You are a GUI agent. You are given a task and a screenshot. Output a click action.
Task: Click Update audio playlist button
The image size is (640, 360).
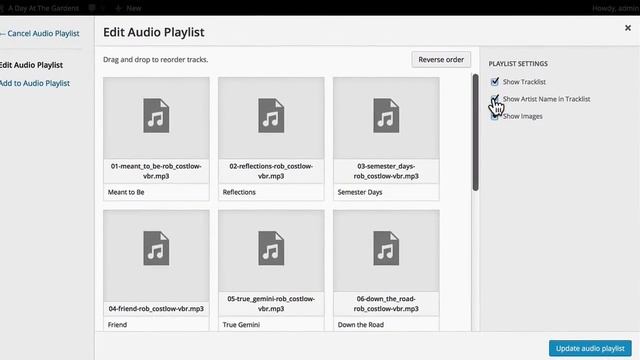(x=590, y=349)
